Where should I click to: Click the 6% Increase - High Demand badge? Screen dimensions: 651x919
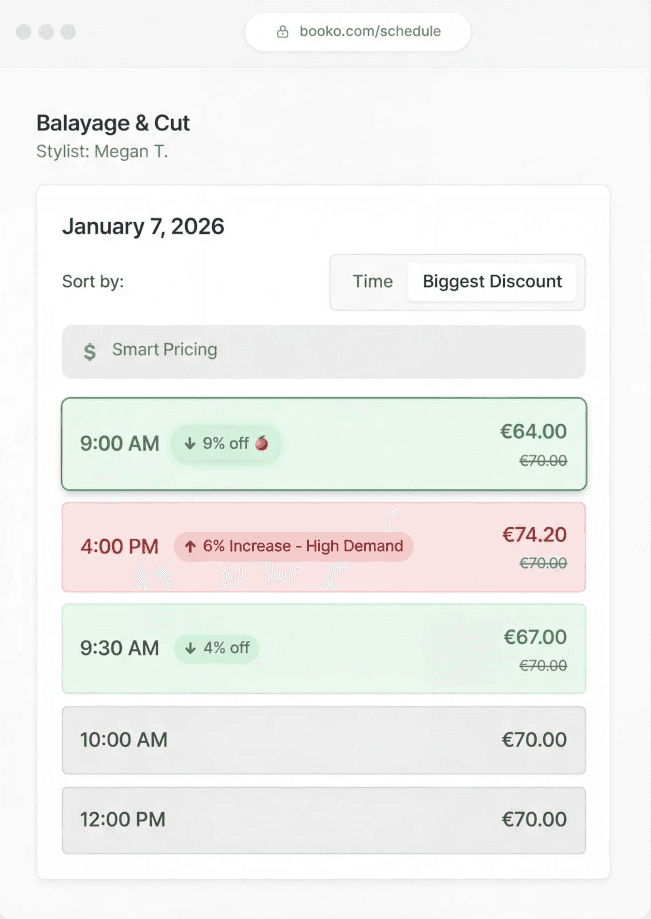click(x=294, y=546)
